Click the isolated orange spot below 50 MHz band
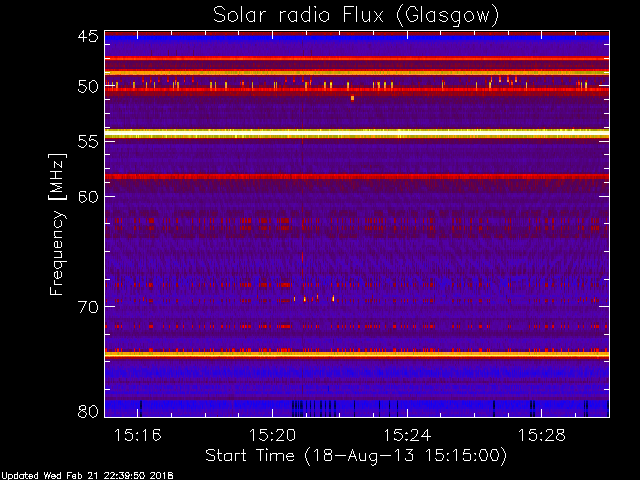The width and height of the screenshot is (640, 480). click(352, 98)
